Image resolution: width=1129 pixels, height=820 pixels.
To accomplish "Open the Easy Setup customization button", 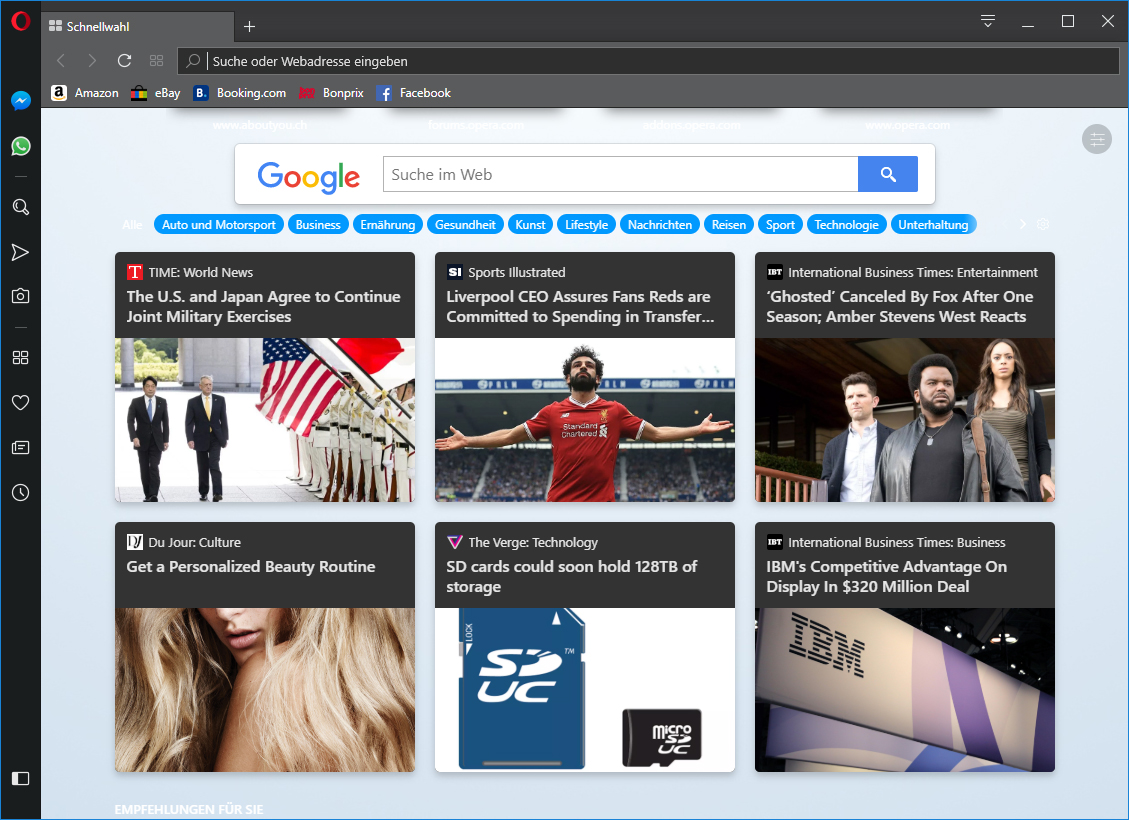I will (1097, 139).
